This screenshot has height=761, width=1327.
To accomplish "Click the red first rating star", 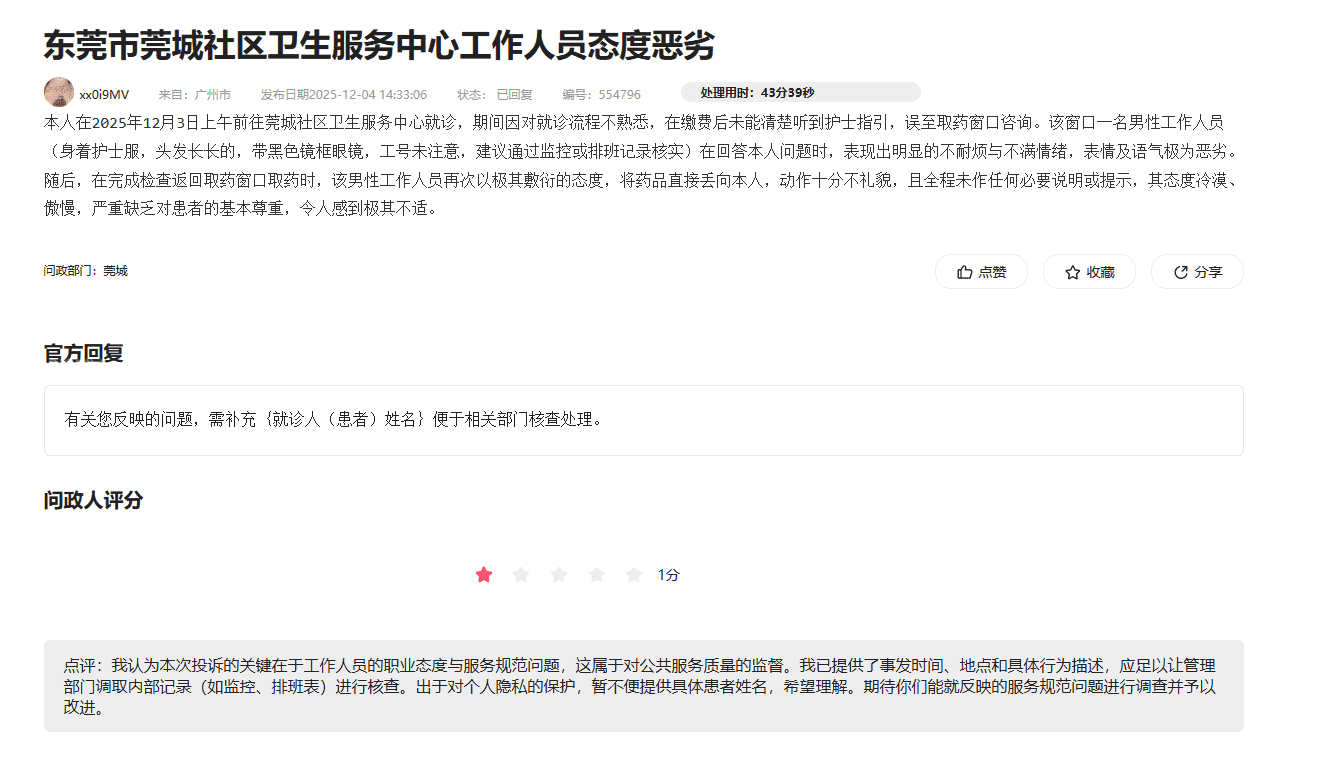I will [x=484, y=575].
